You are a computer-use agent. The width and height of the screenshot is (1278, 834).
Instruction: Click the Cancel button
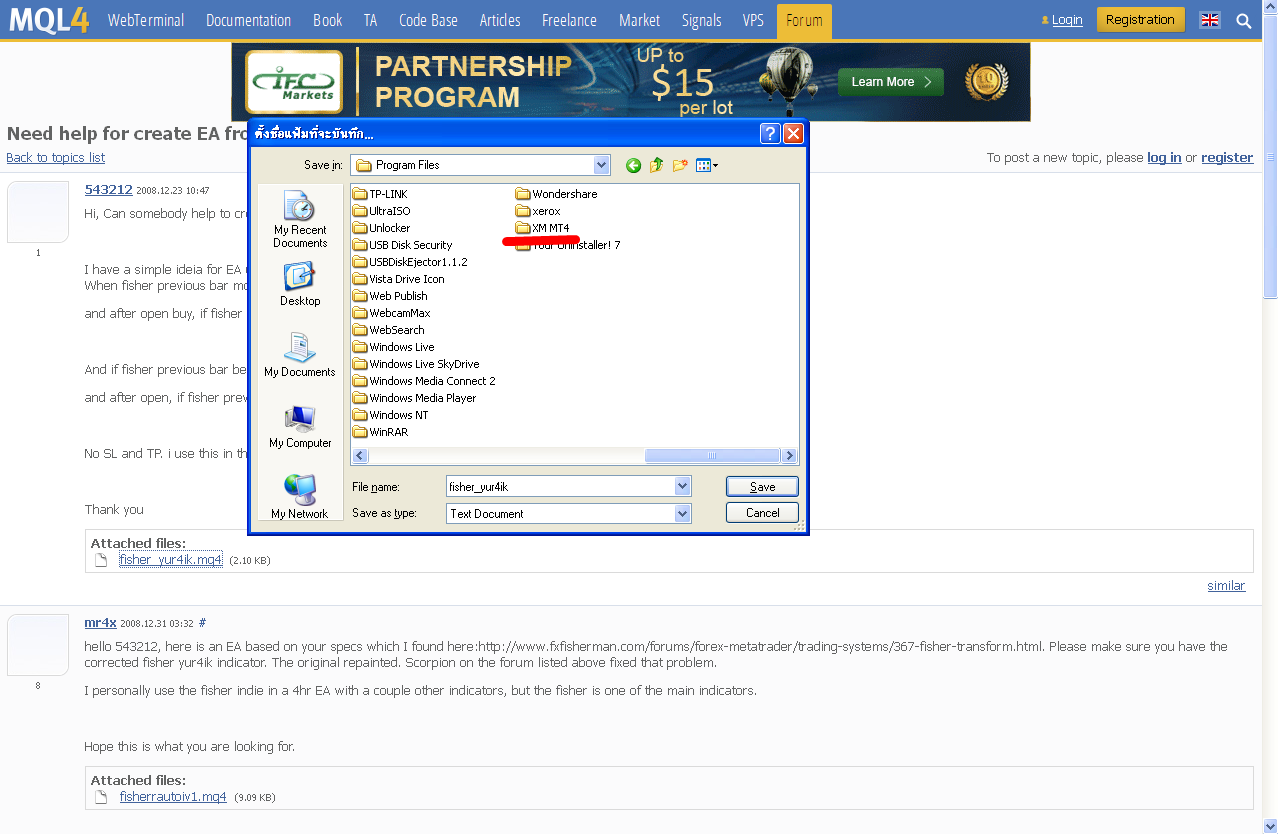click(762, 513)
